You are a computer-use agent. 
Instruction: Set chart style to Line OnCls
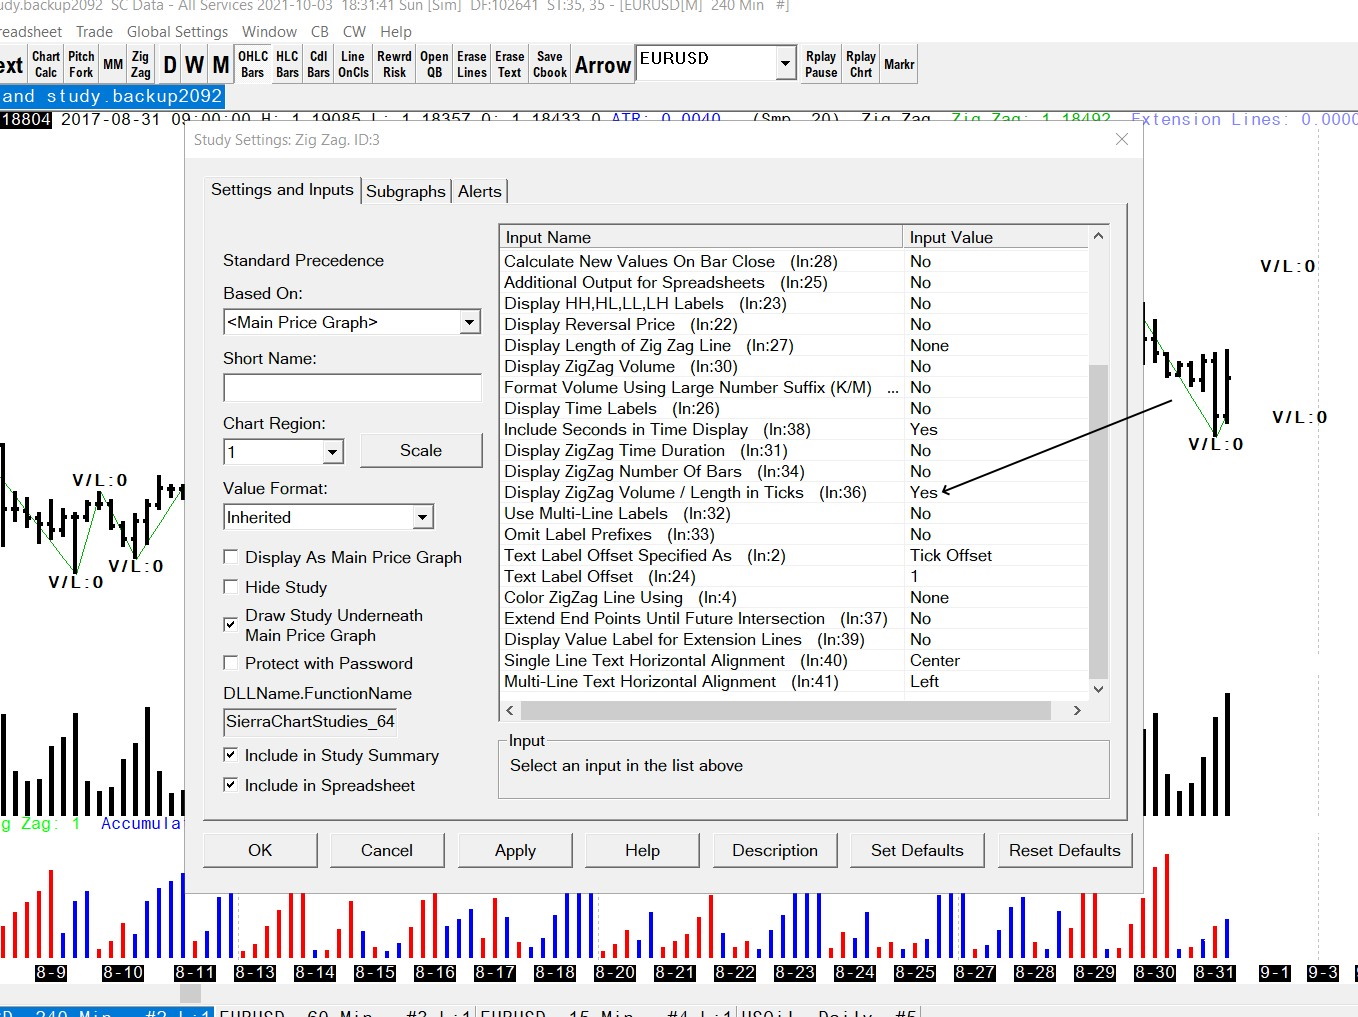(353, 64)
